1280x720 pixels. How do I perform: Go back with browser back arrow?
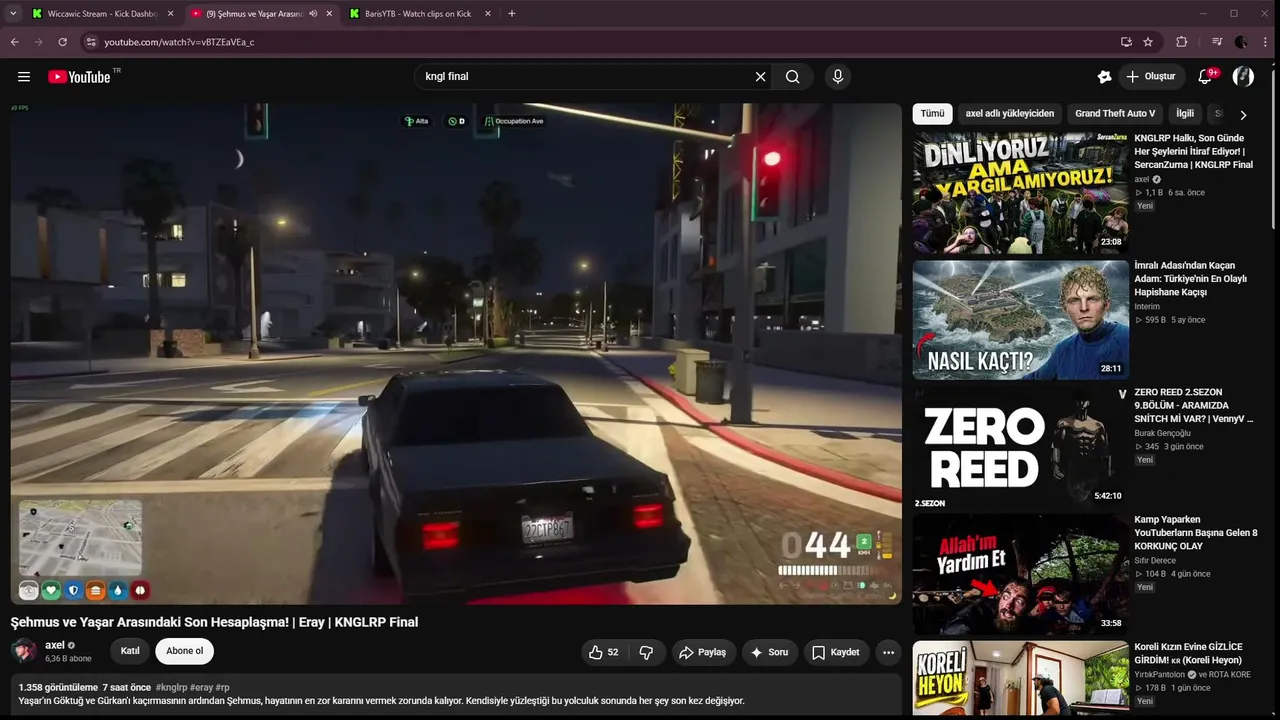pyautogui.click(x=15, y=42)
